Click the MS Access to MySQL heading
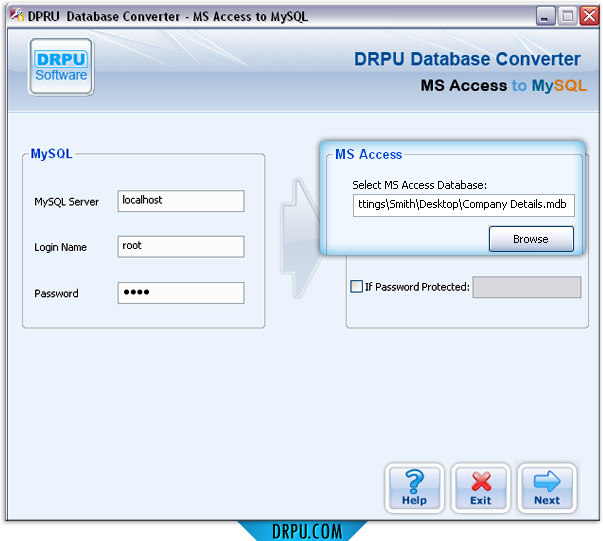This screenshot has height=541, width=603. pos(503,86)
